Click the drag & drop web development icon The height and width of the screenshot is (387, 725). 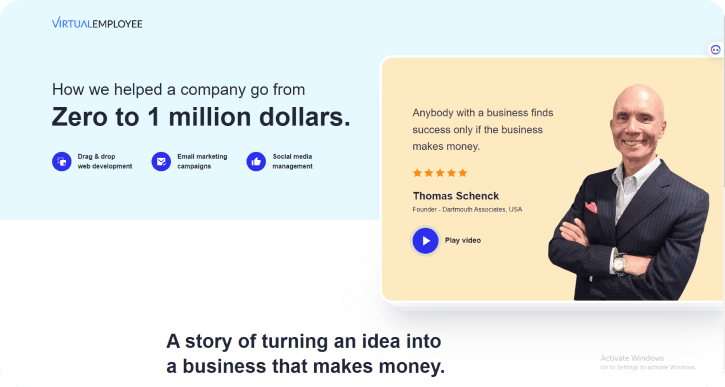point(61,161)
